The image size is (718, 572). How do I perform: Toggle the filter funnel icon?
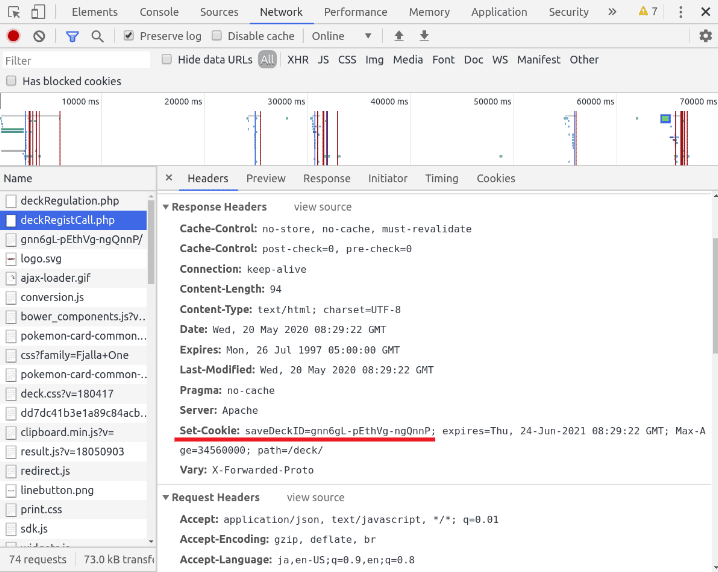pyautogui.click(x=72, y=36)
